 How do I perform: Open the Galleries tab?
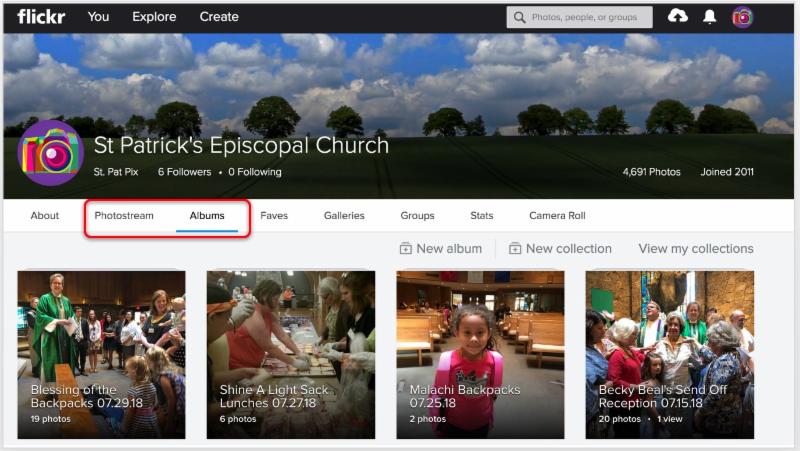point(344,215)
